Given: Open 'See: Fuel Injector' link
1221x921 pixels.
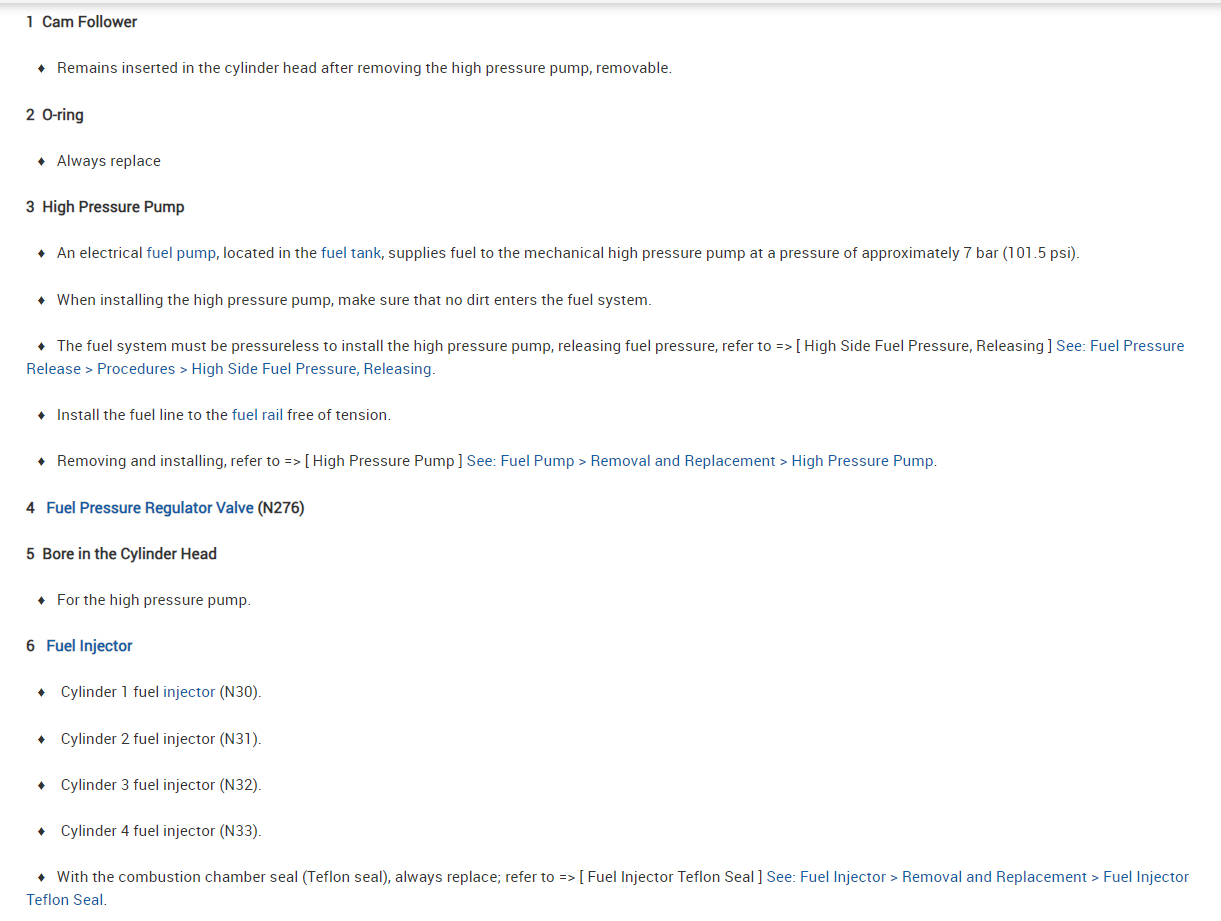Looking at the screenshot, I should 826,877.
